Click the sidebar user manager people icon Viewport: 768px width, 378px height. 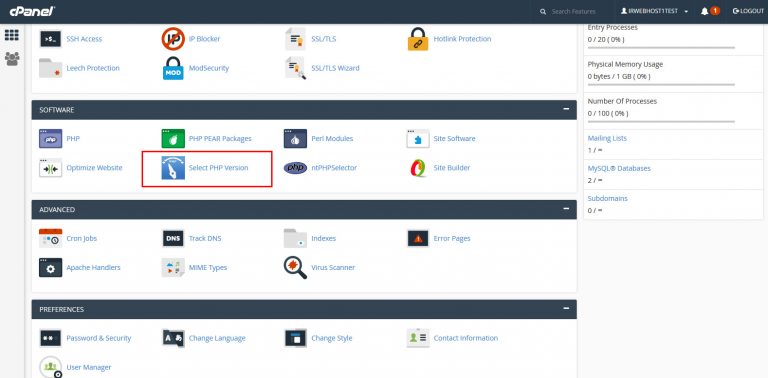click(x=12, y=59)
